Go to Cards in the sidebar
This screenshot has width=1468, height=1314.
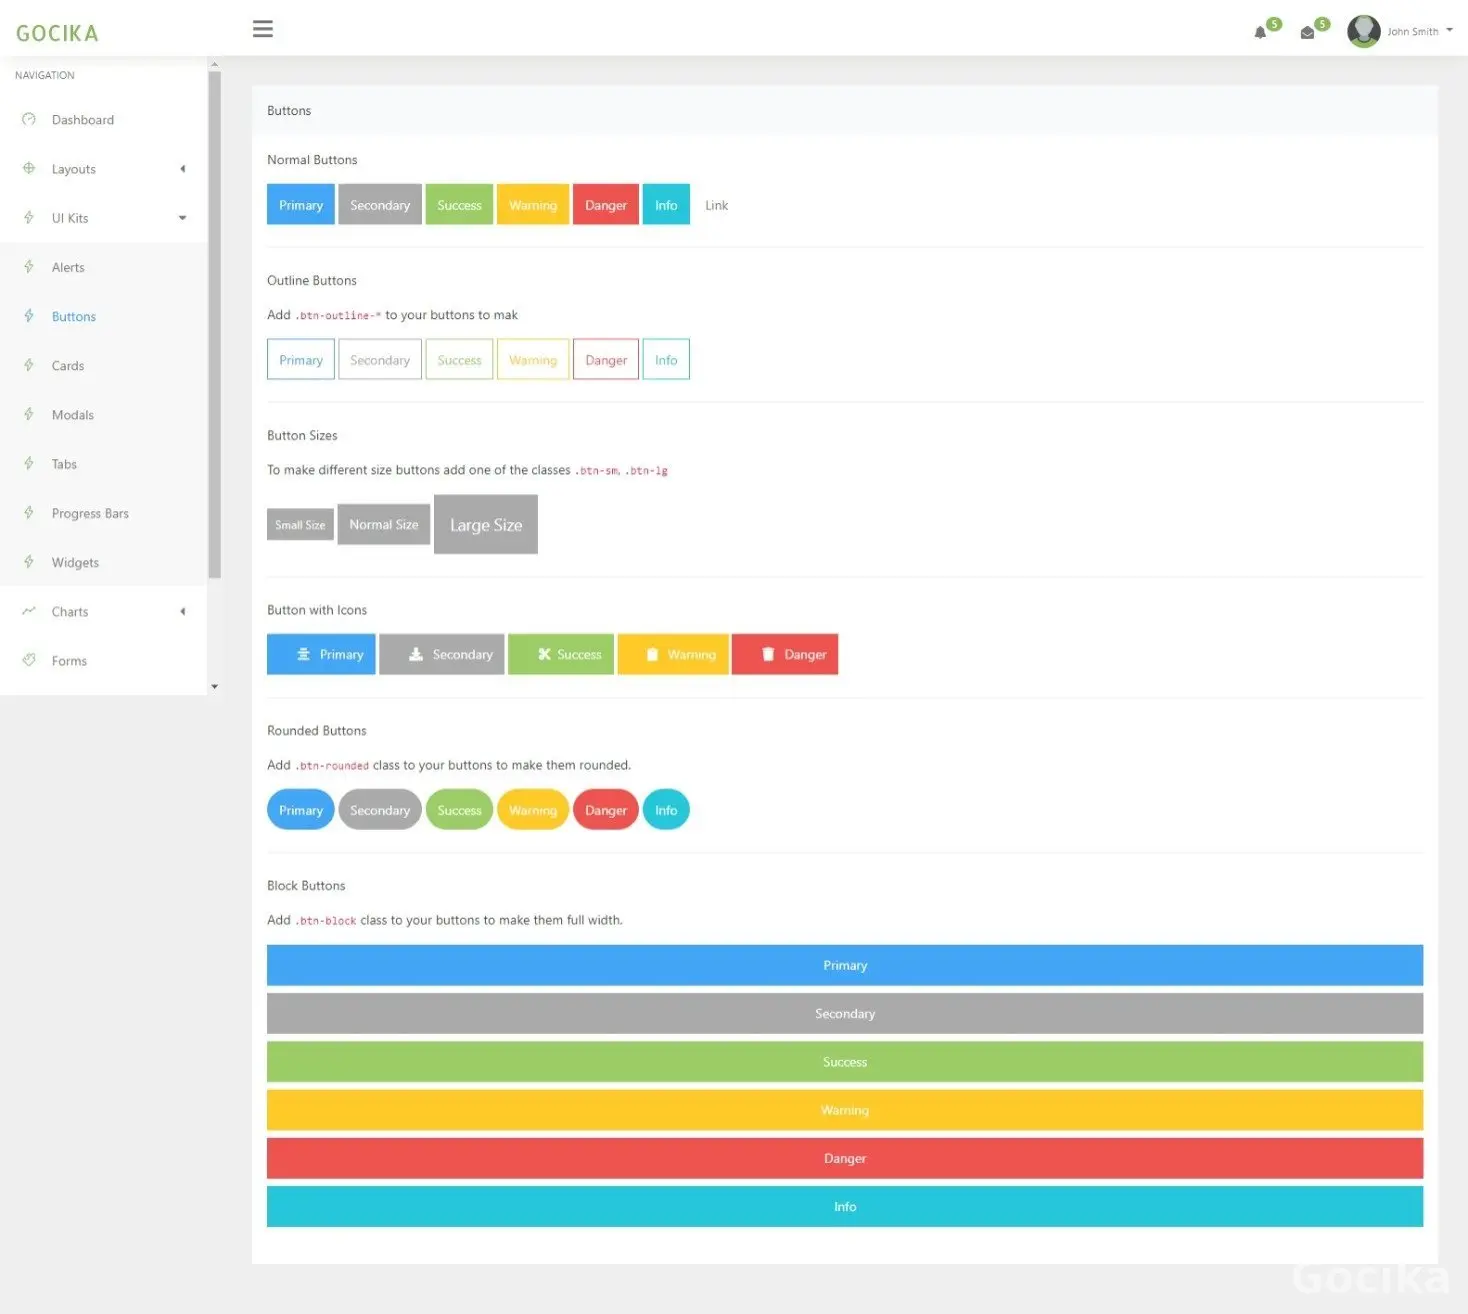pos(68,366)
